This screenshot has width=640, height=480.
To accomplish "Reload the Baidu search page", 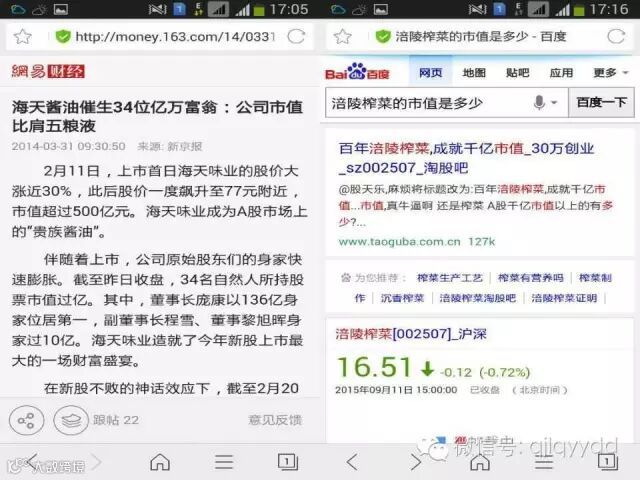I will coord(616,37).
